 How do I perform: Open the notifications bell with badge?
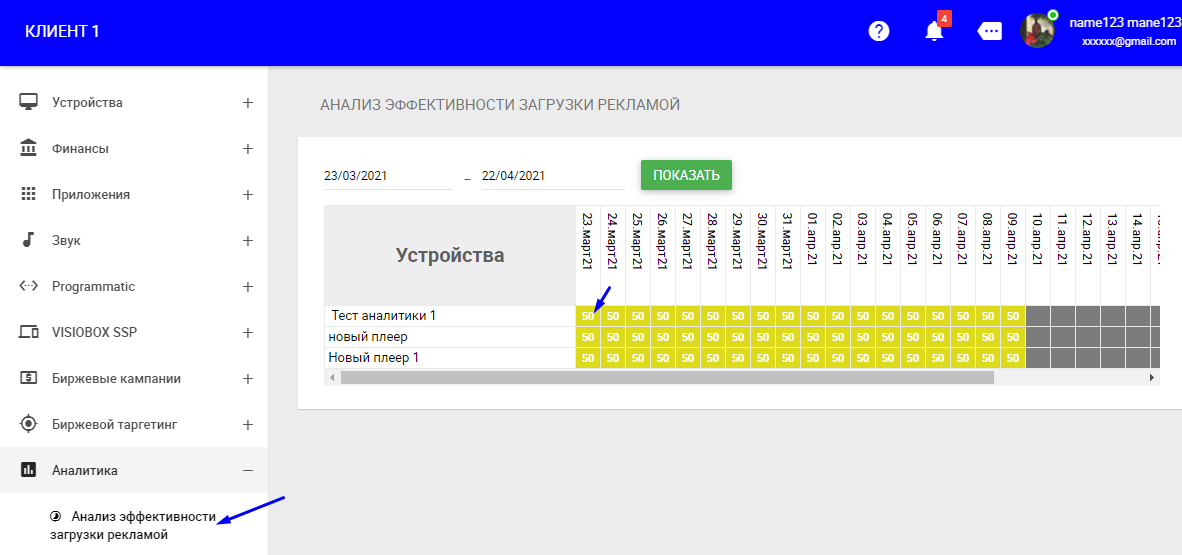(934, 31)
